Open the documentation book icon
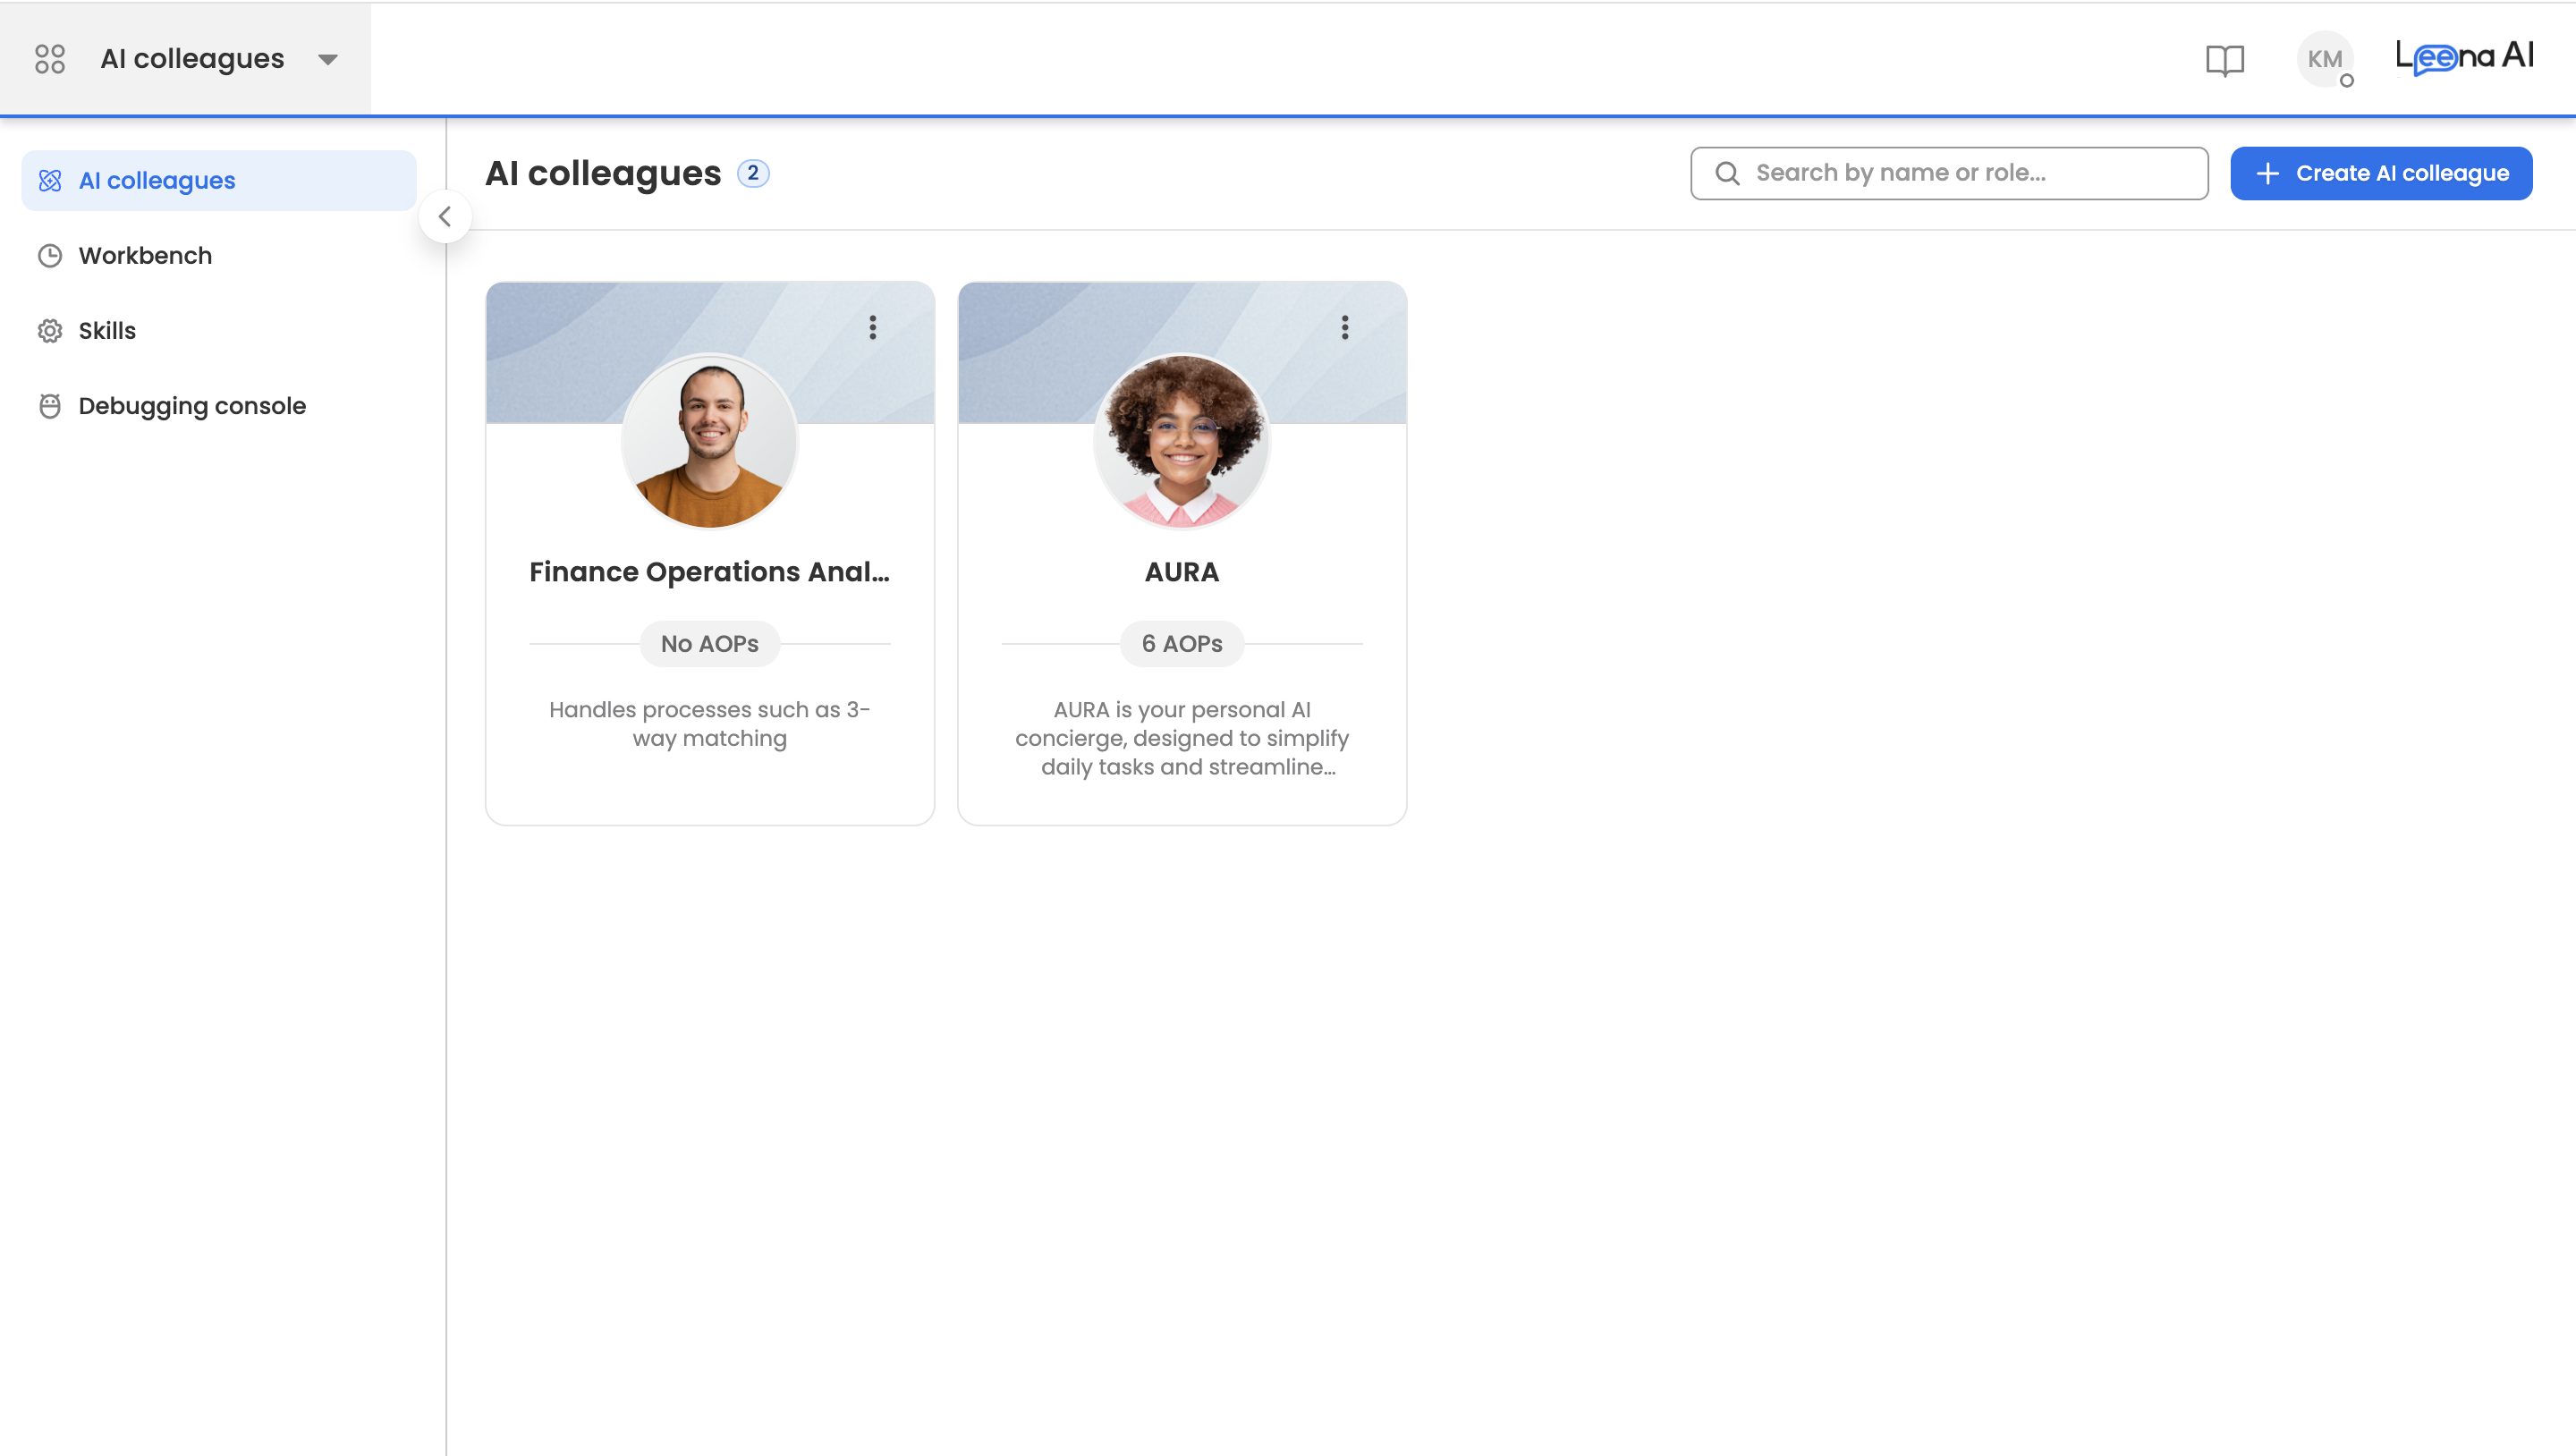 point(2224,60)
